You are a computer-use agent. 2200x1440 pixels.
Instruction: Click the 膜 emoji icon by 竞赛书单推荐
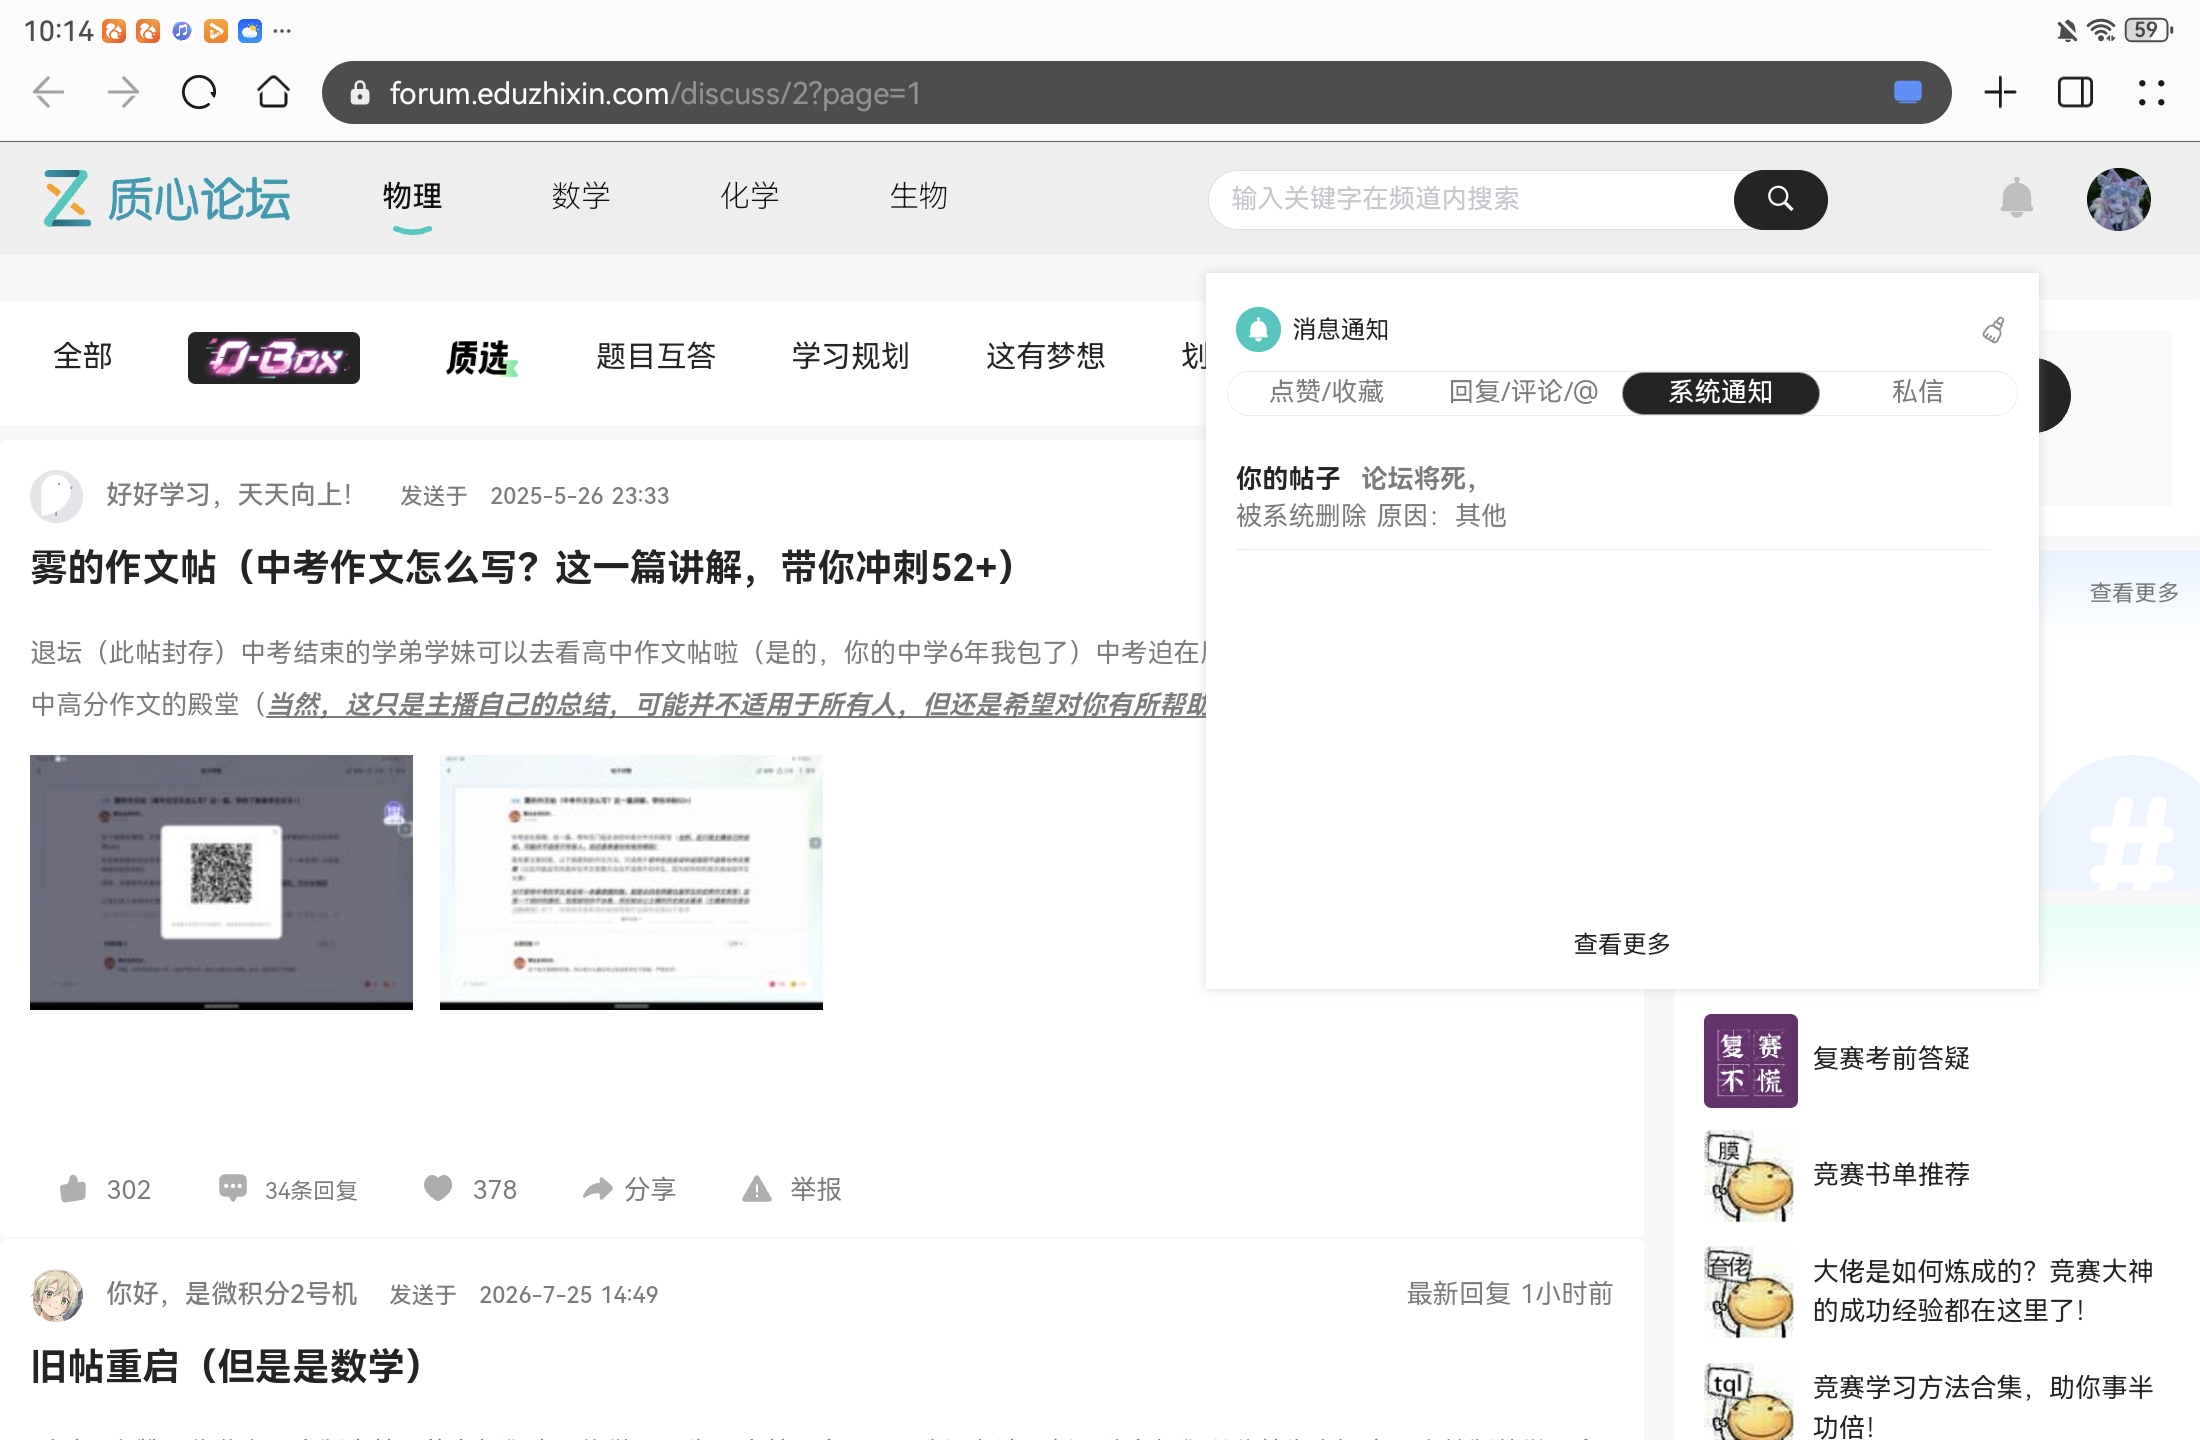point(1750,1176)
